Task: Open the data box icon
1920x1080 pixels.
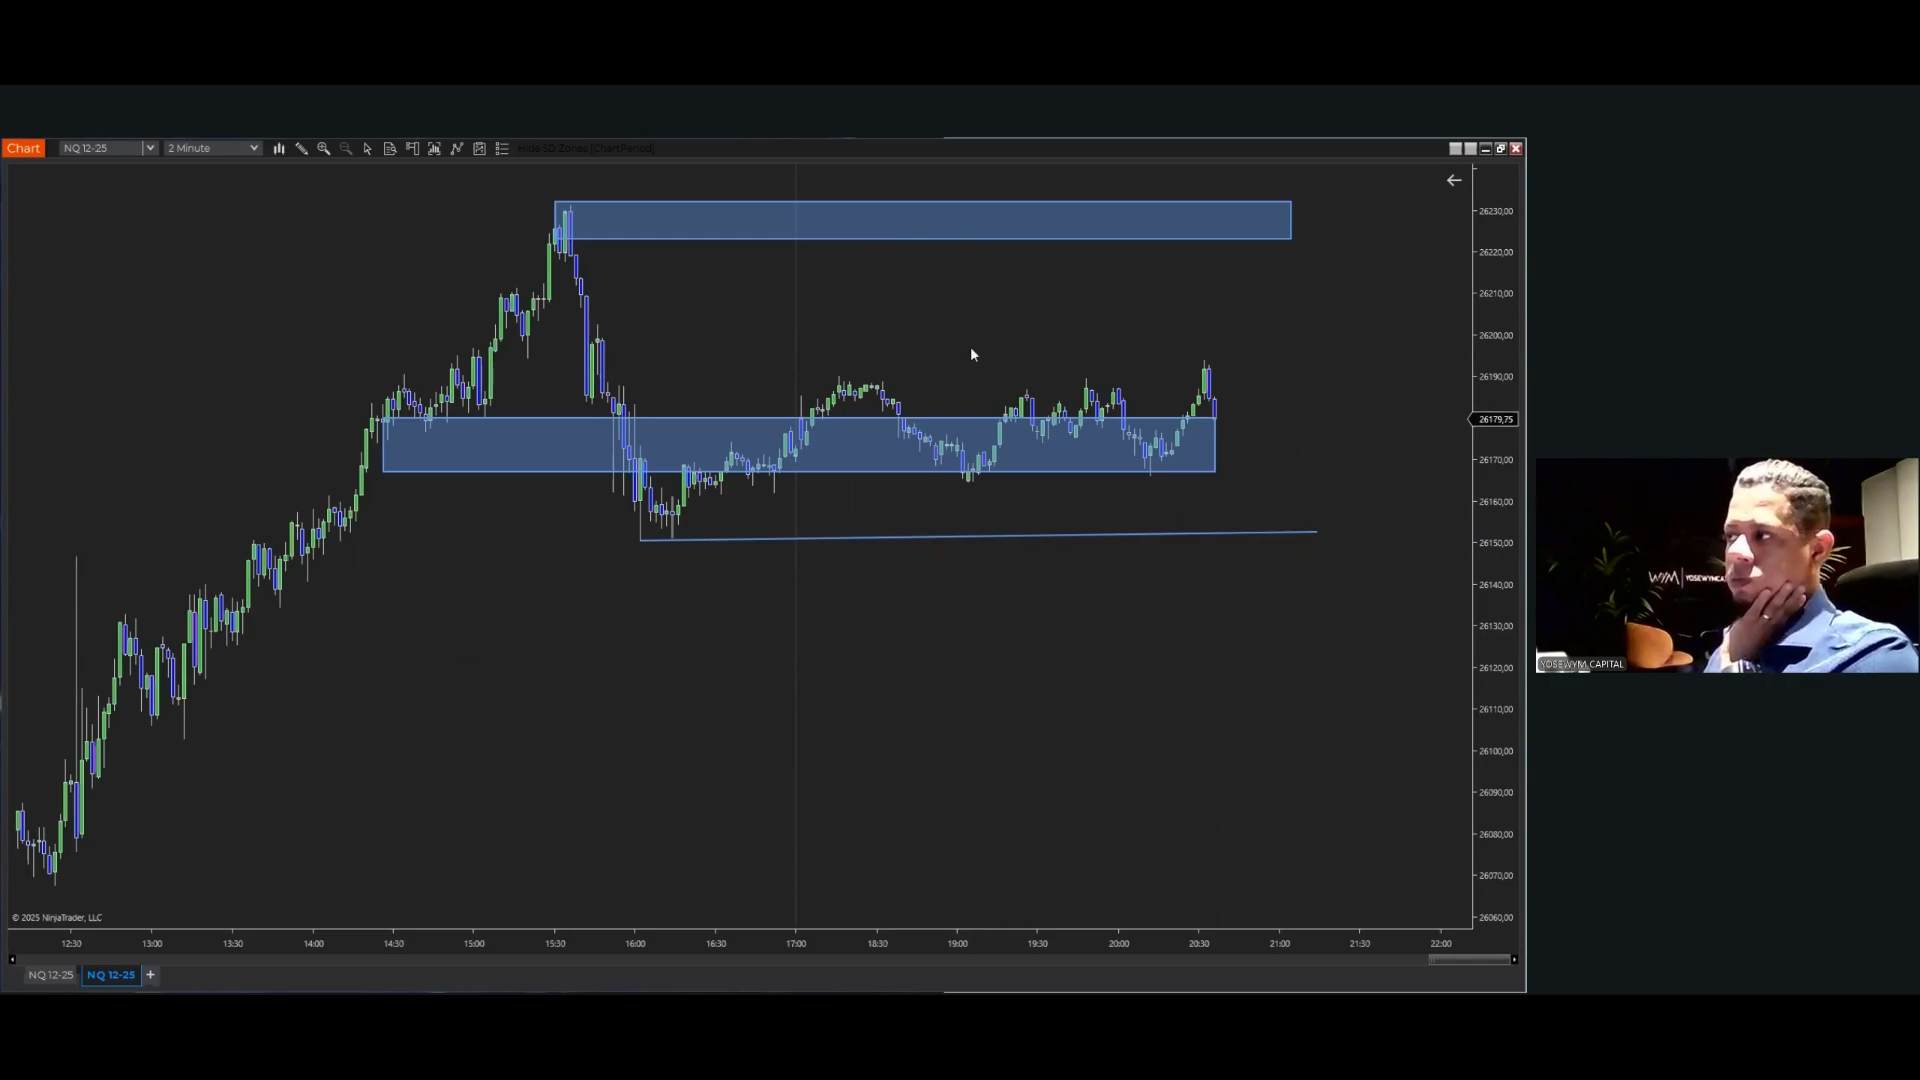Action: [x=390, y=148]
